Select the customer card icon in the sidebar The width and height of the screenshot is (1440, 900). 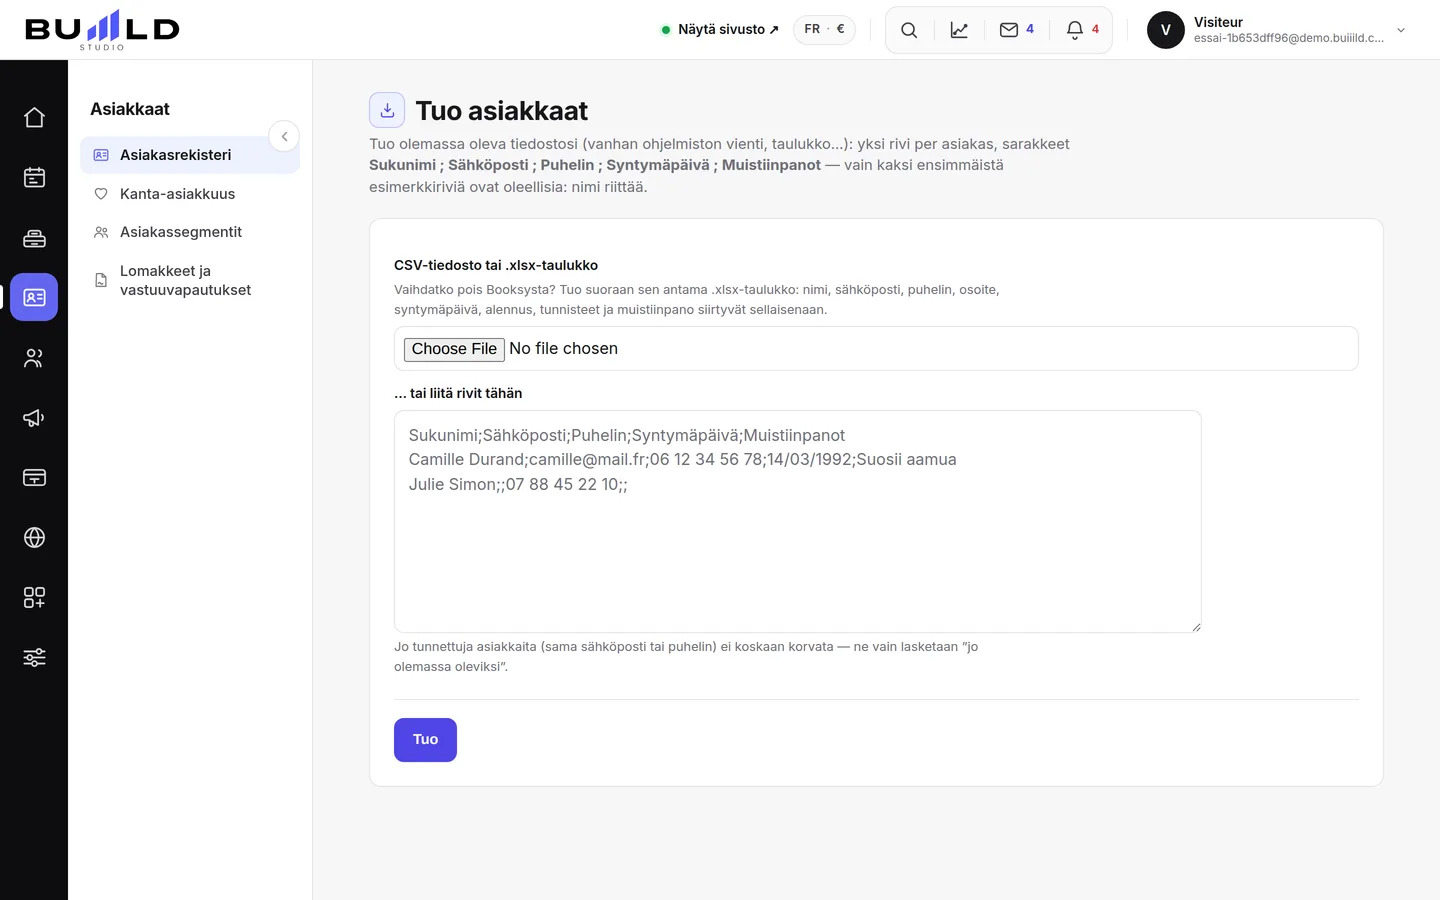[x=34, y=297]
